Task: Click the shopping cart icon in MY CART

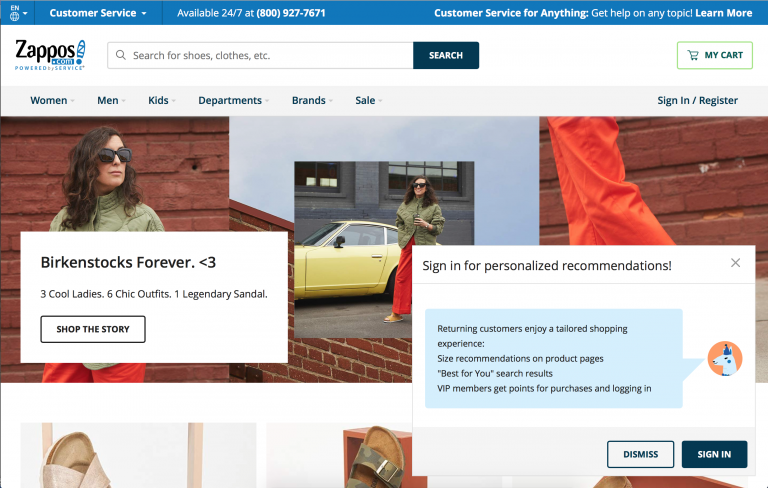Action: 693,55
